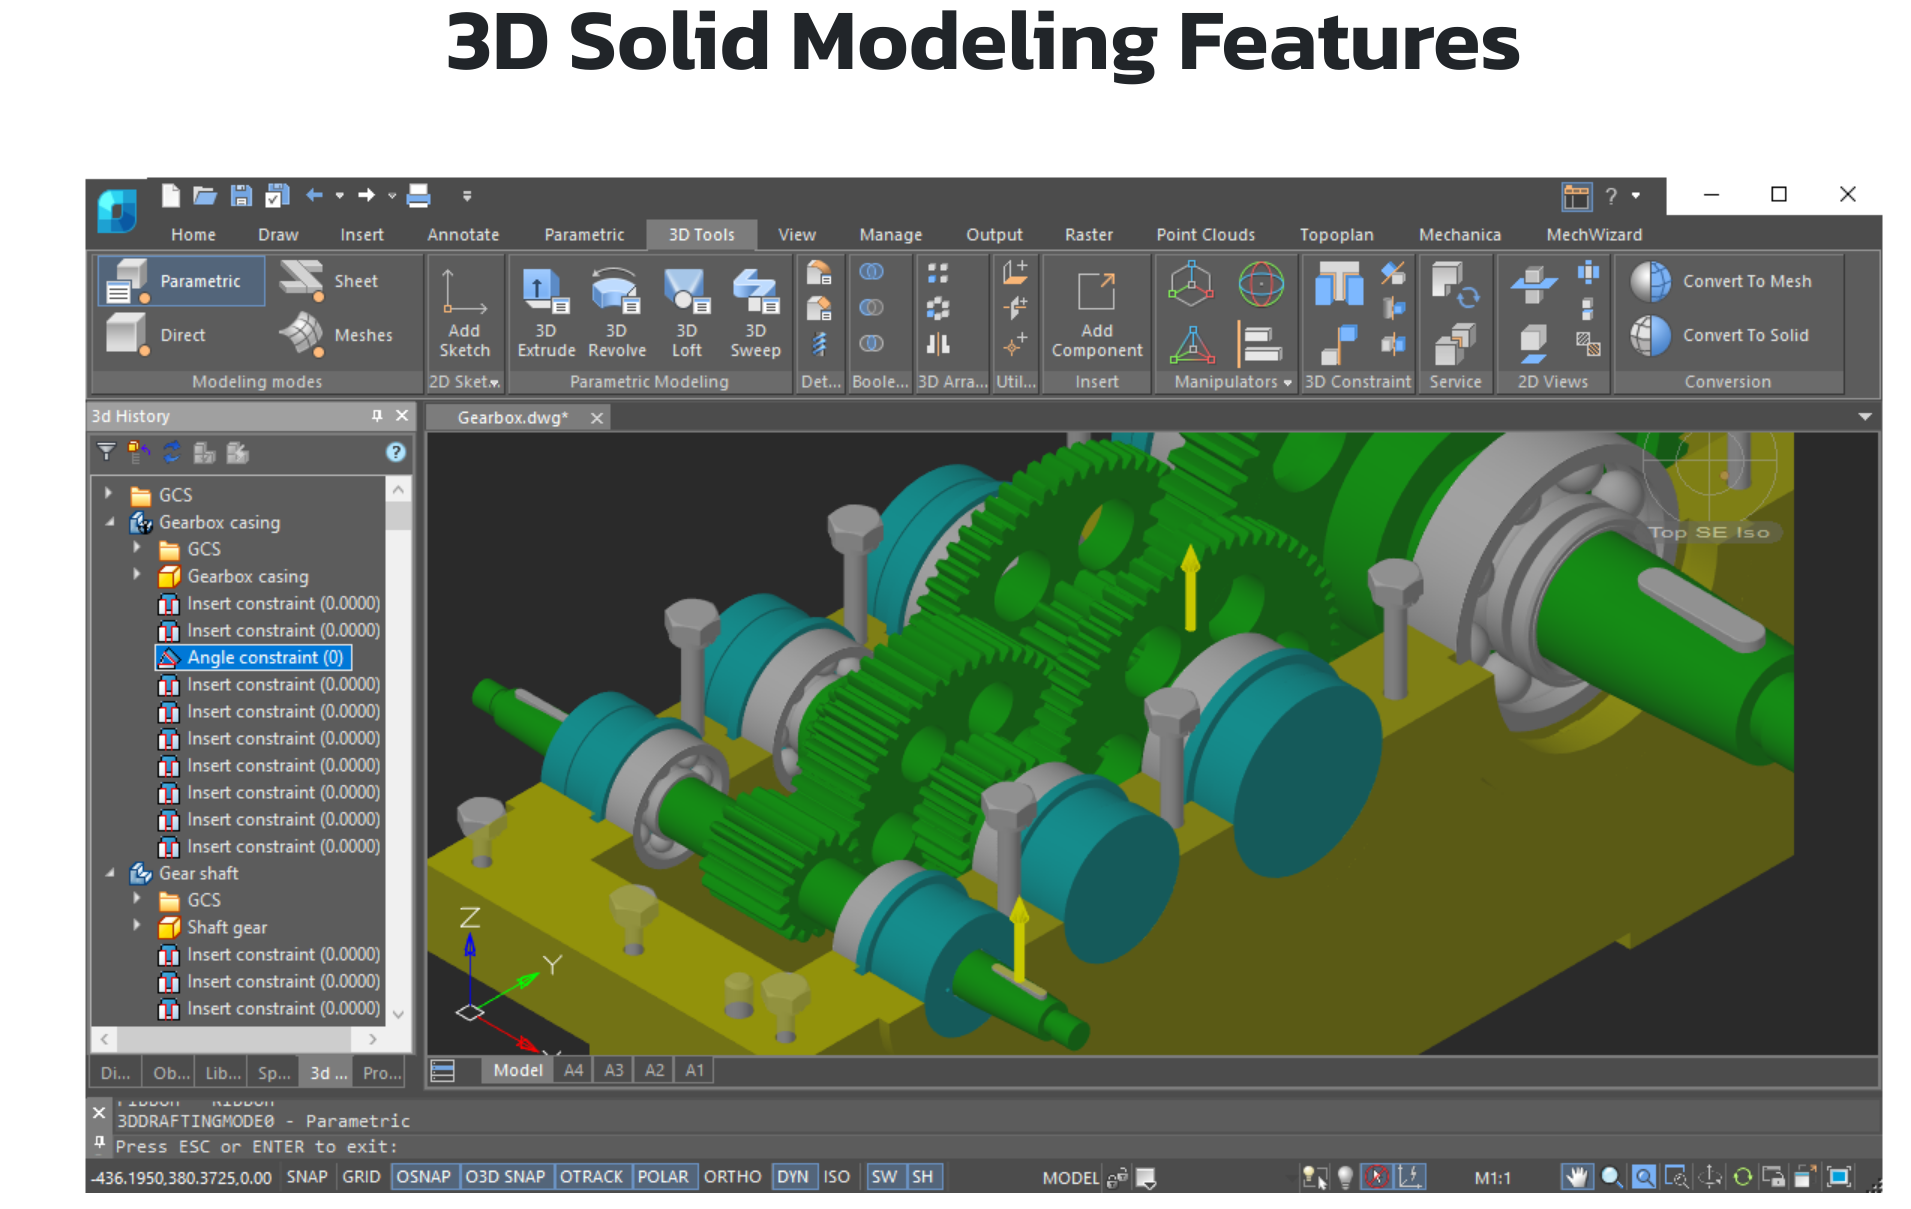Collapse the Gear shaft node

tap(110, 872)
